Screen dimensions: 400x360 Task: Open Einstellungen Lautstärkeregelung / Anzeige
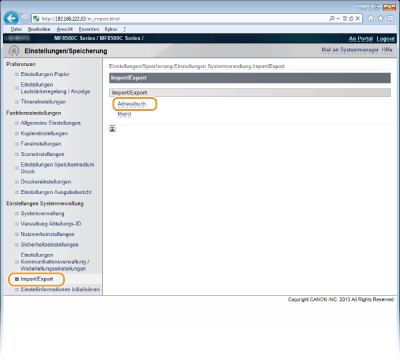coord(55,88)
